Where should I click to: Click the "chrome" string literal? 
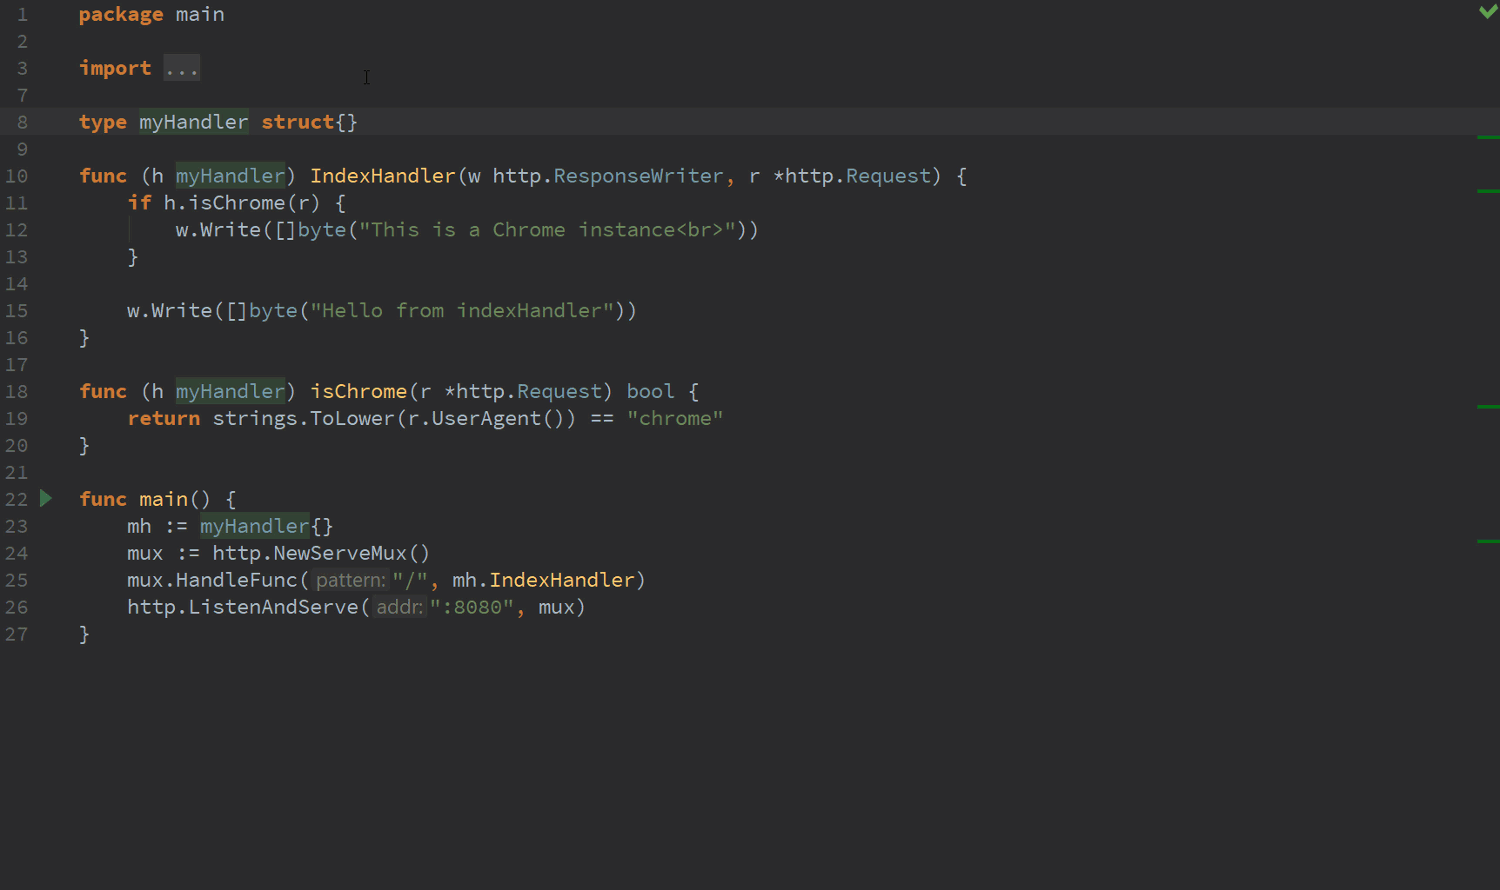point(675,419)
